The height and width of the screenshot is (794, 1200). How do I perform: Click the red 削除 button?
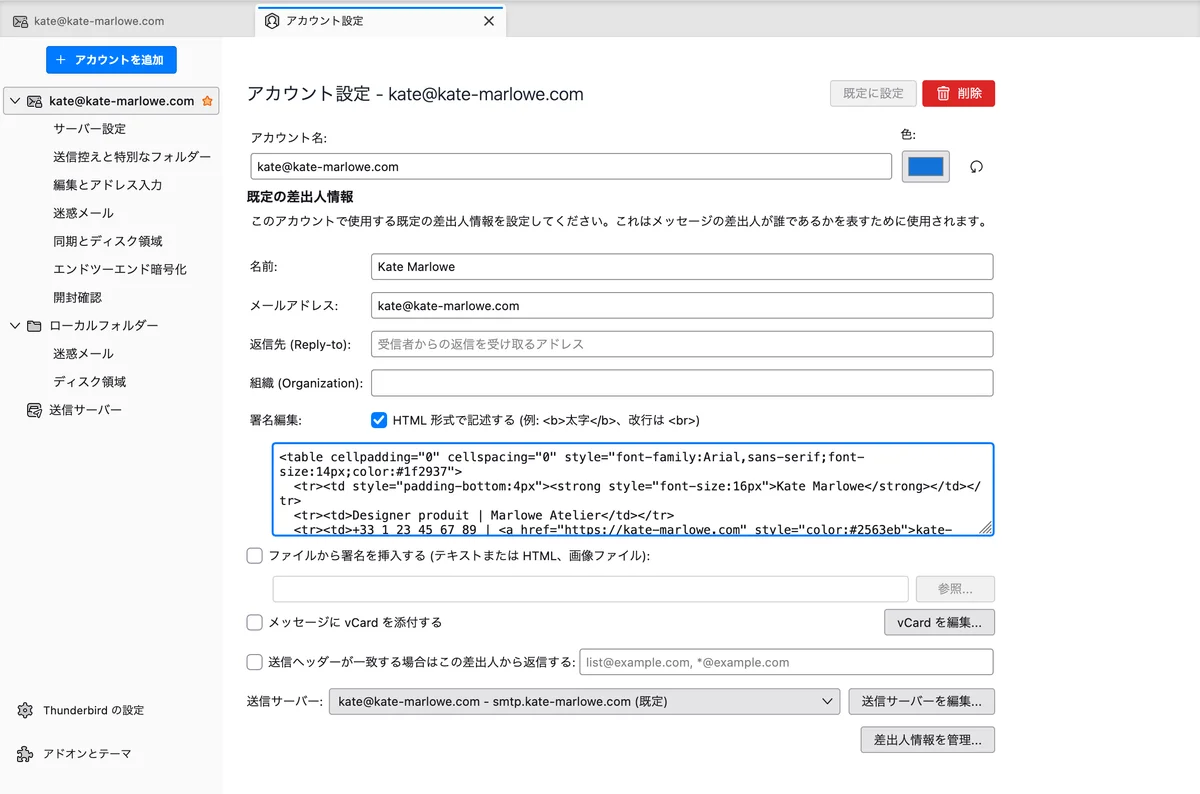[958, 93]
